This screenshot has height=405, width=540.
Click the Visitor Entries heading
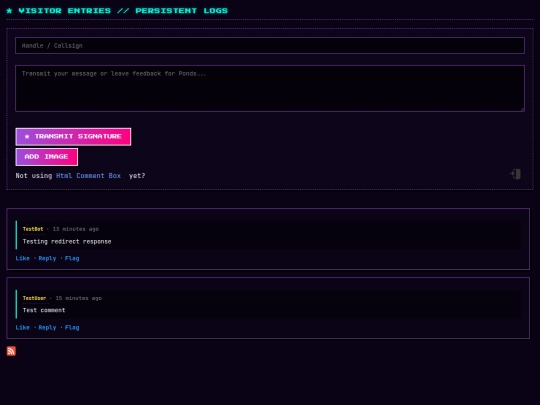117,11
